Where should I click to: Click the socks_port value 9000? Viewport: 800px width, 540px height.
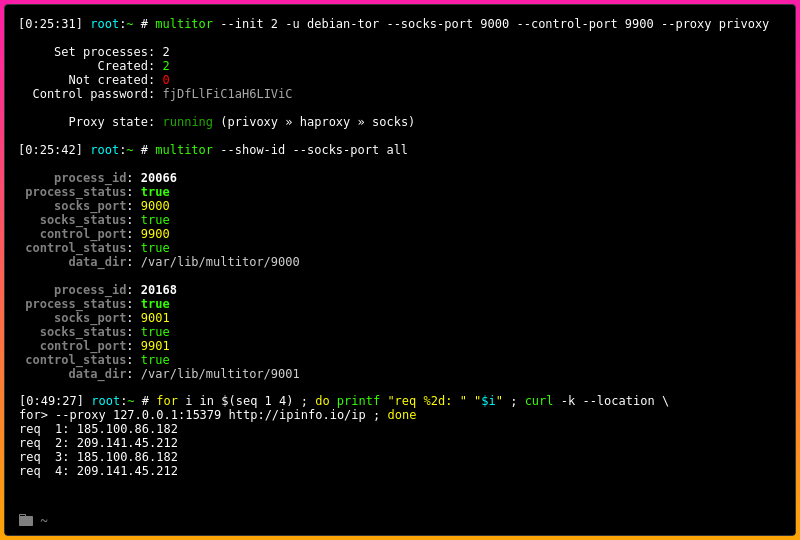(155, 206)
